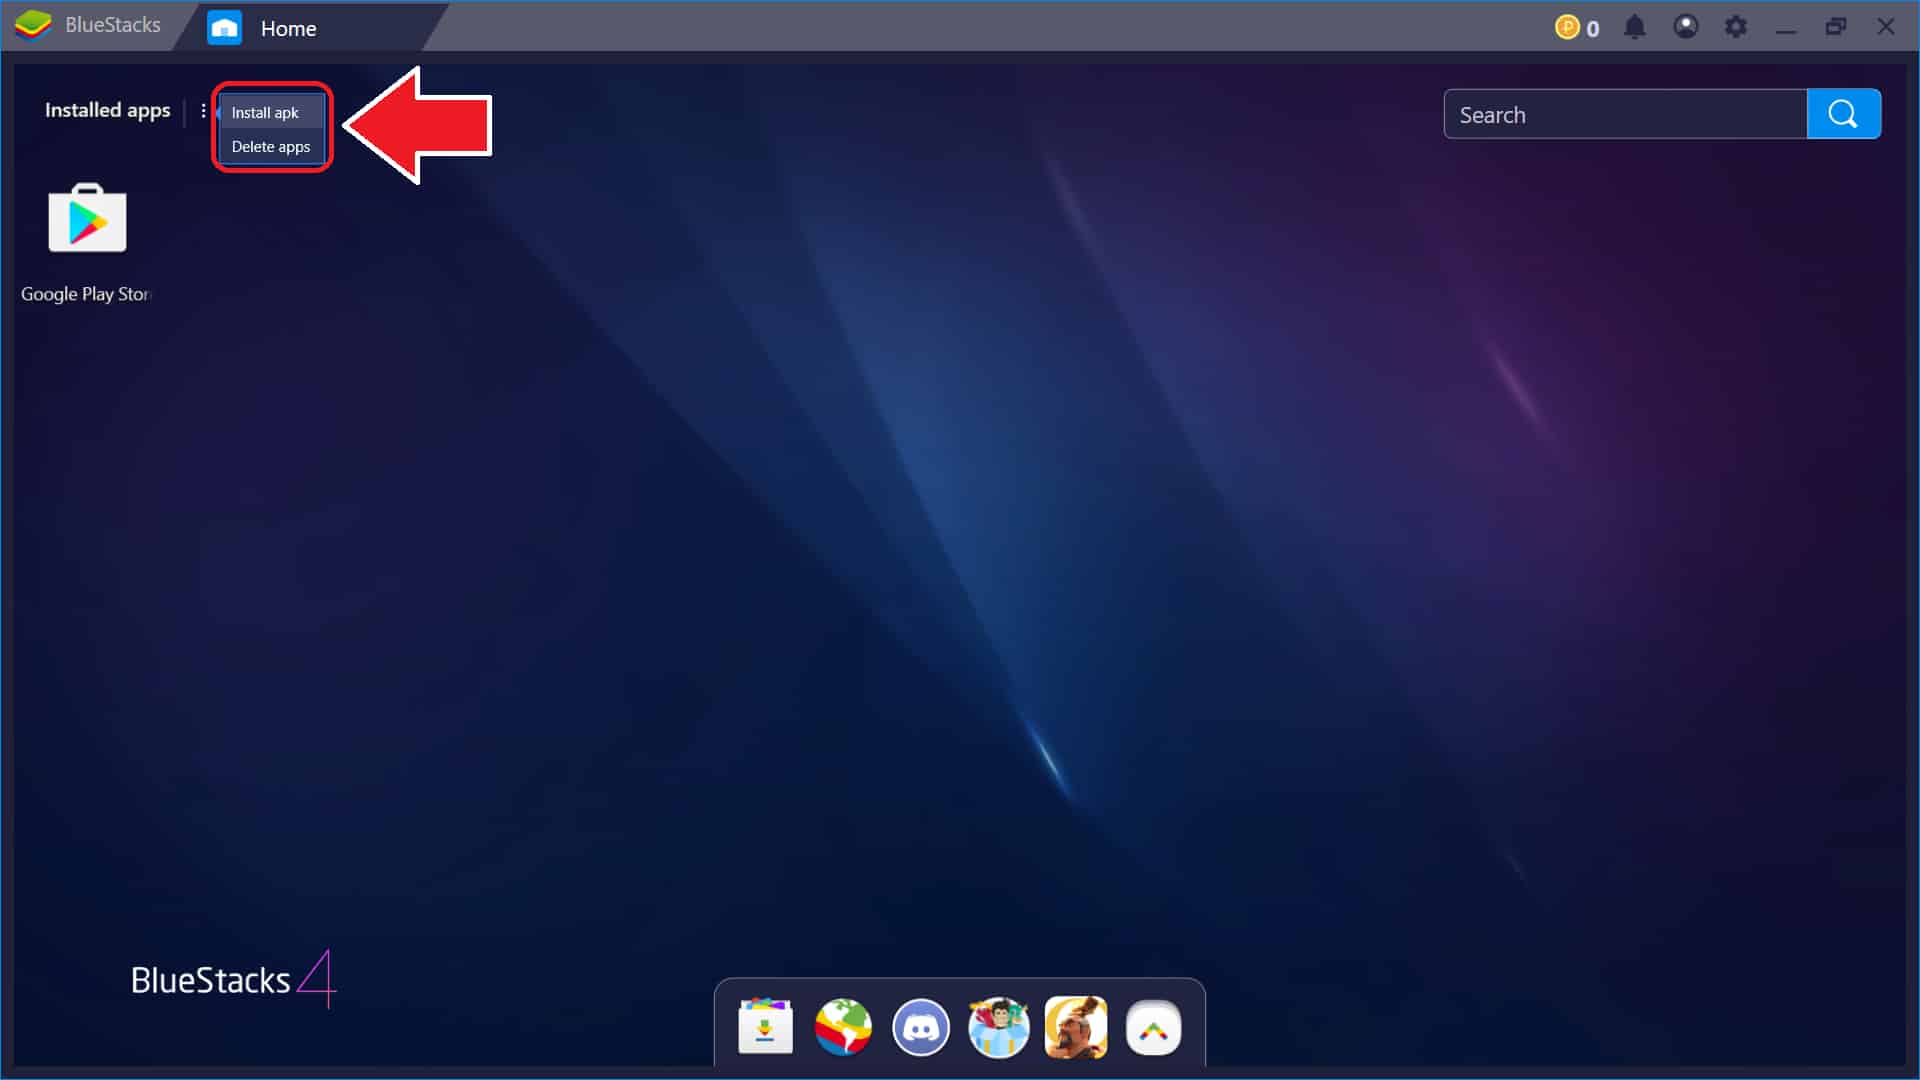The height and width of the screenshot is (1080, 1920).
Task: Choose Install apk from the menu
Action: [x=271, y=112]
